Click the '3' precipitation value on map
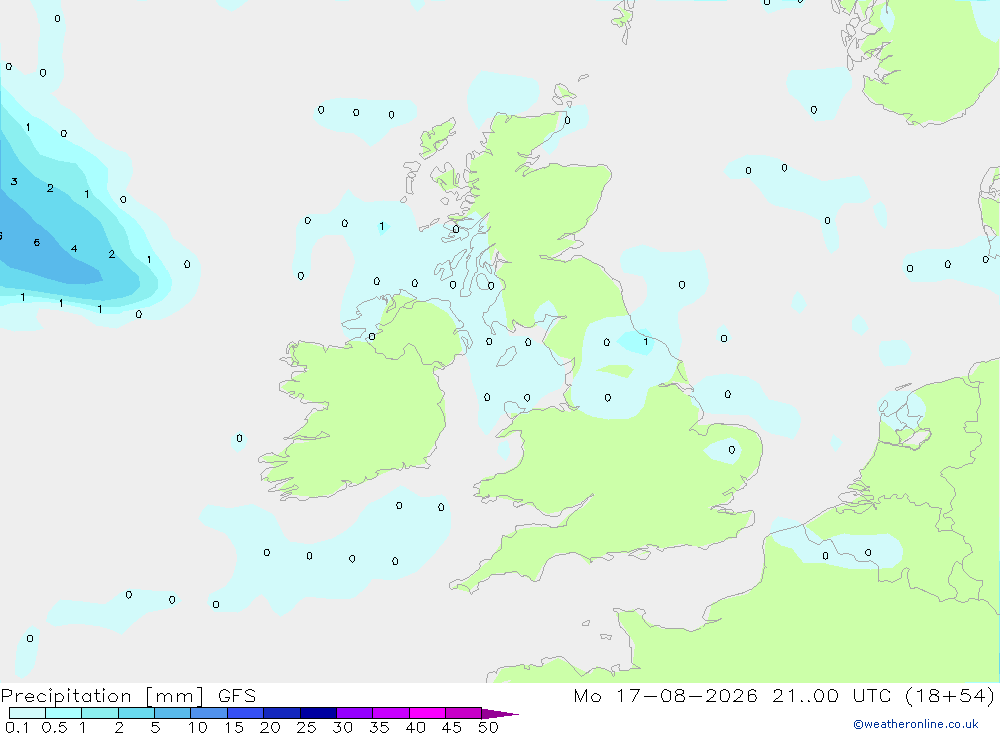Screen dimensions: 1000x733 tap(13, 182)
